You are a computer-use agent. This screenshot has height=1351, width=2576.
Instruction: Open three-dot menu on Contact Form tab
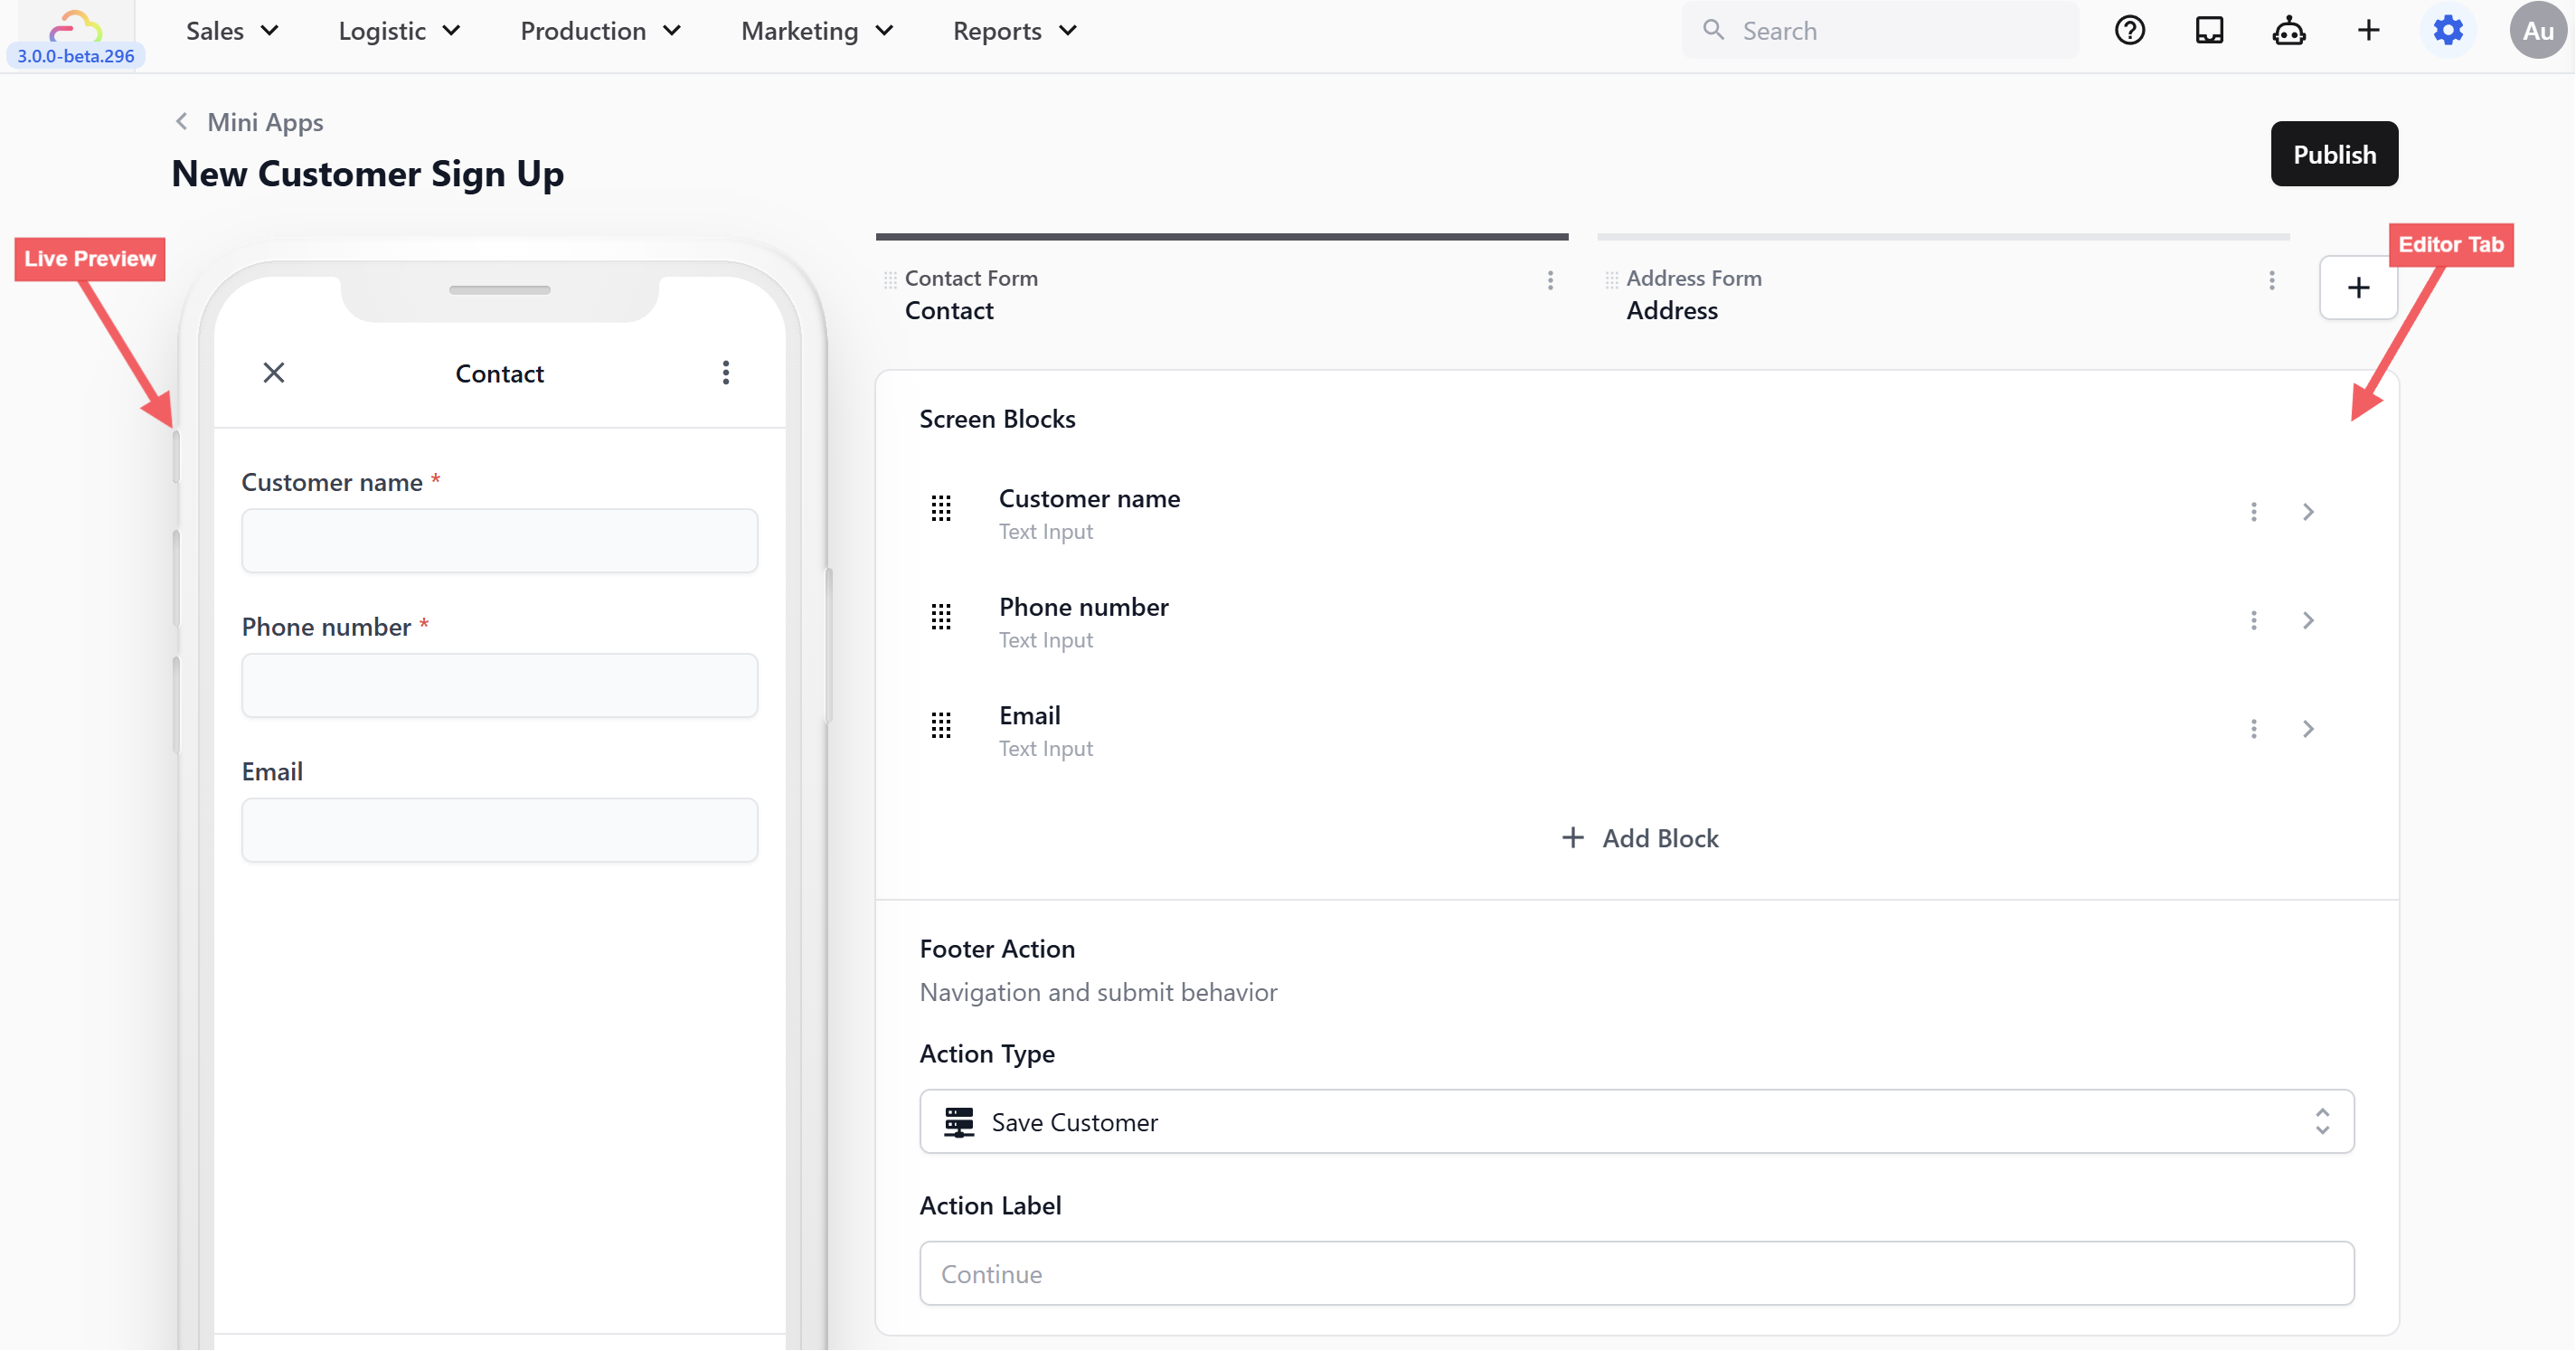(x=1550, y=281)
